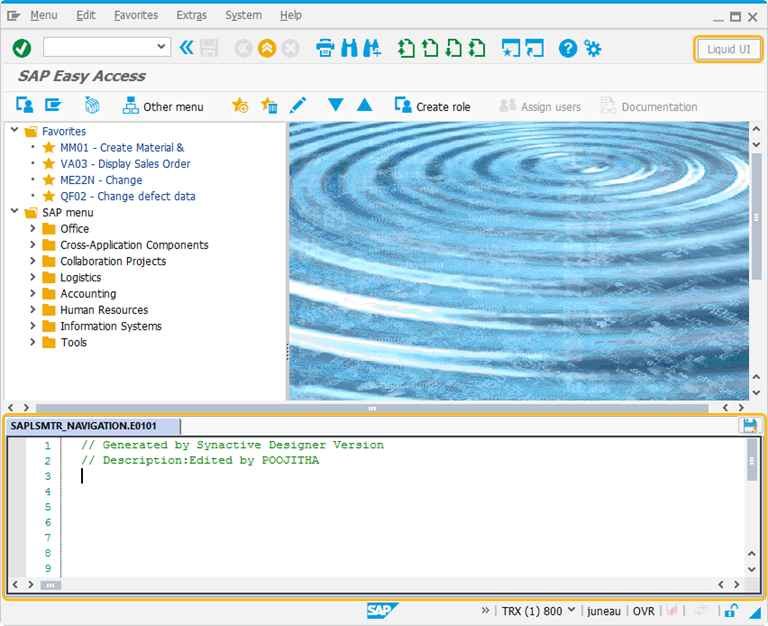Expand the Information Systems folder
The image size is (768, 626).
[x=32, y=325]
